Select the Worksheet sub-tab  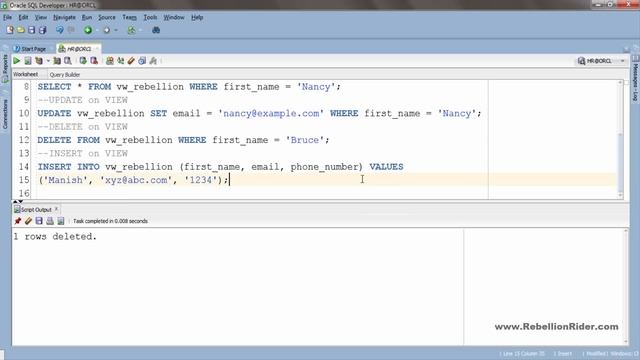25,74
